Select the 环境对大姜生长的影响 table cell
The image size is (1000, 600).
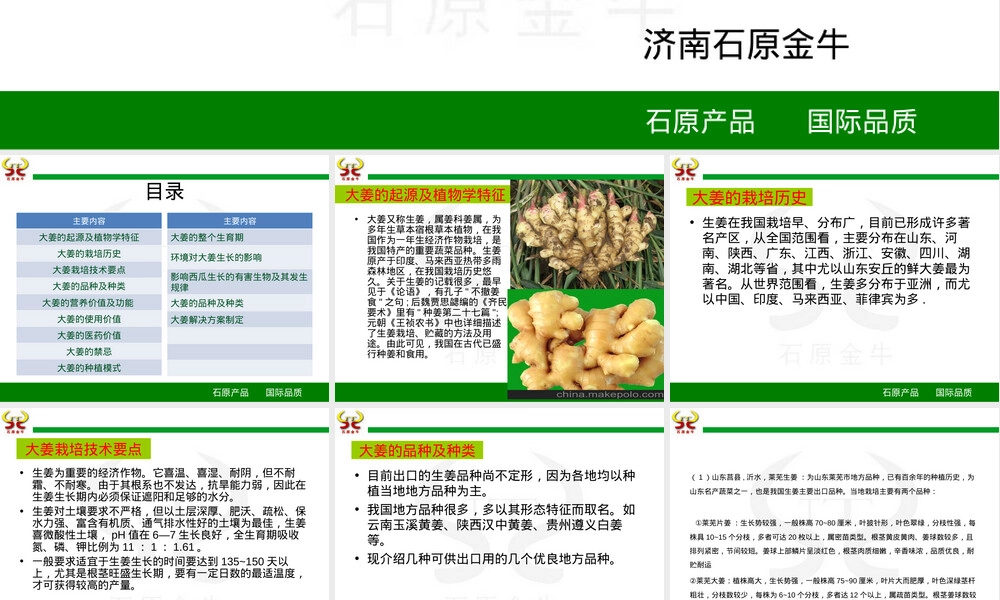240,257
